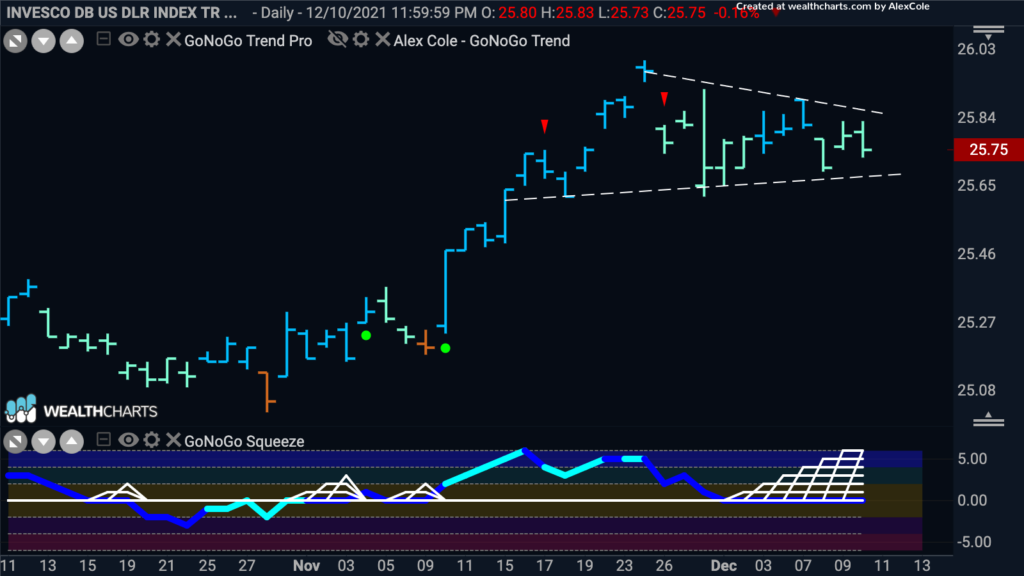Move the GoNoGo Squeeze pane up
Viewport: 1024px width, 576px height.
point(72,442)
